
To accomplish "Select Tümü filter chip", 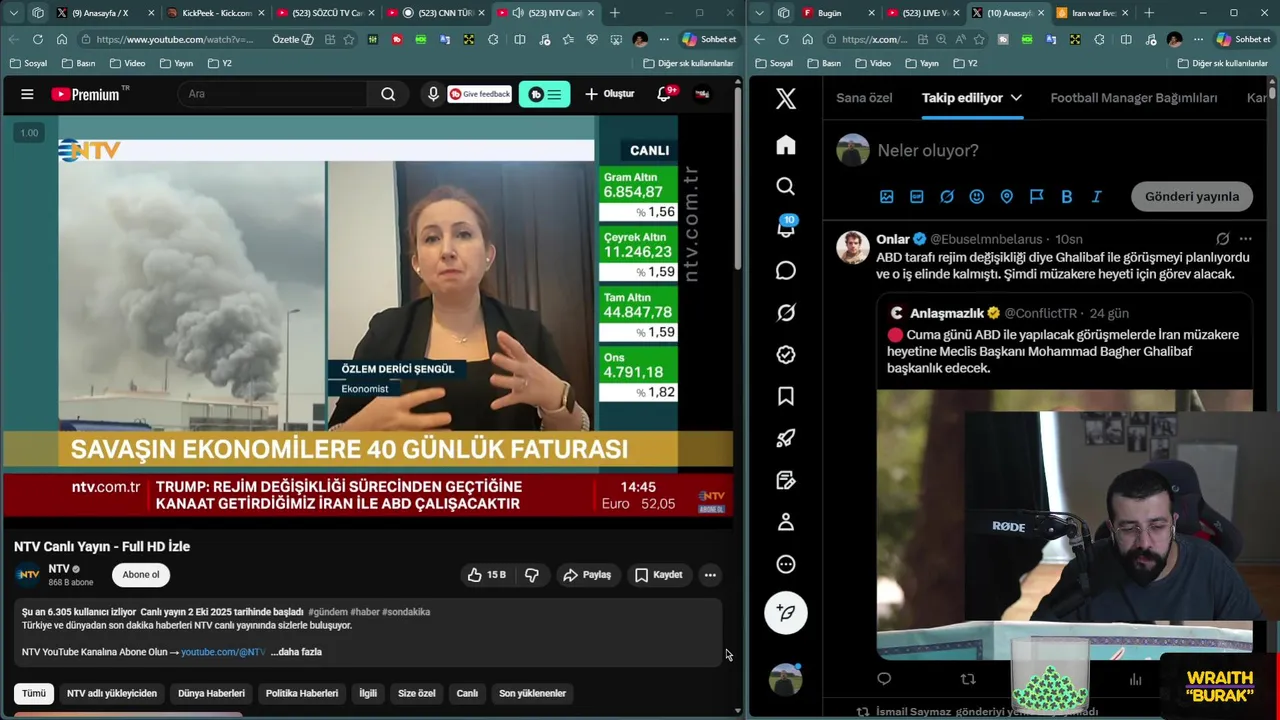I will tap(34, 693).
